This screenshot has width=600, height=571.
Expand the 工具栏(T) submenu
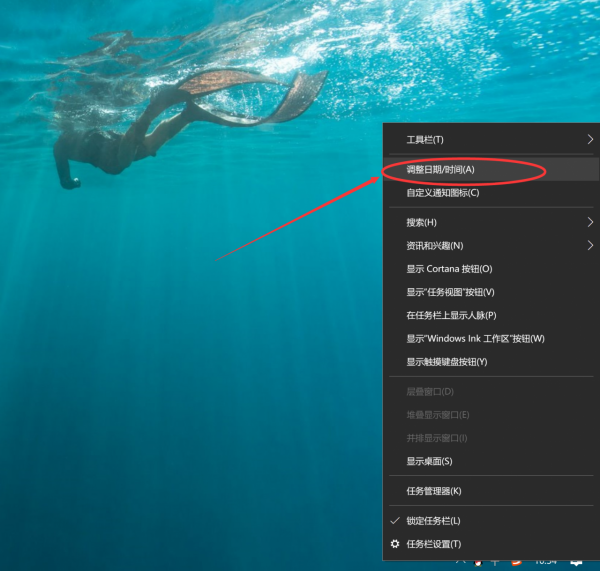tap(491, 140)
